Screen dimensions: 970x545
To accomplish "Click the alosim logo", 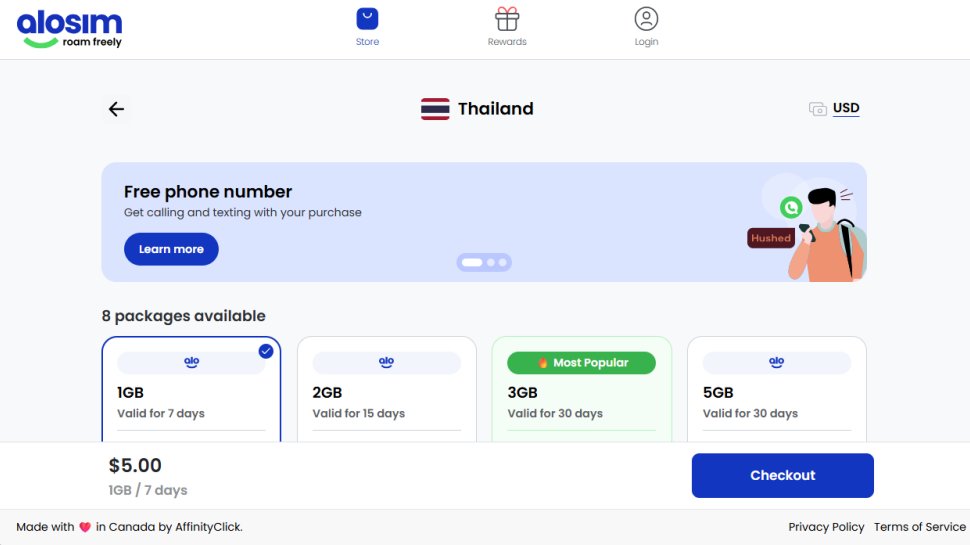I will click(69, 29).
